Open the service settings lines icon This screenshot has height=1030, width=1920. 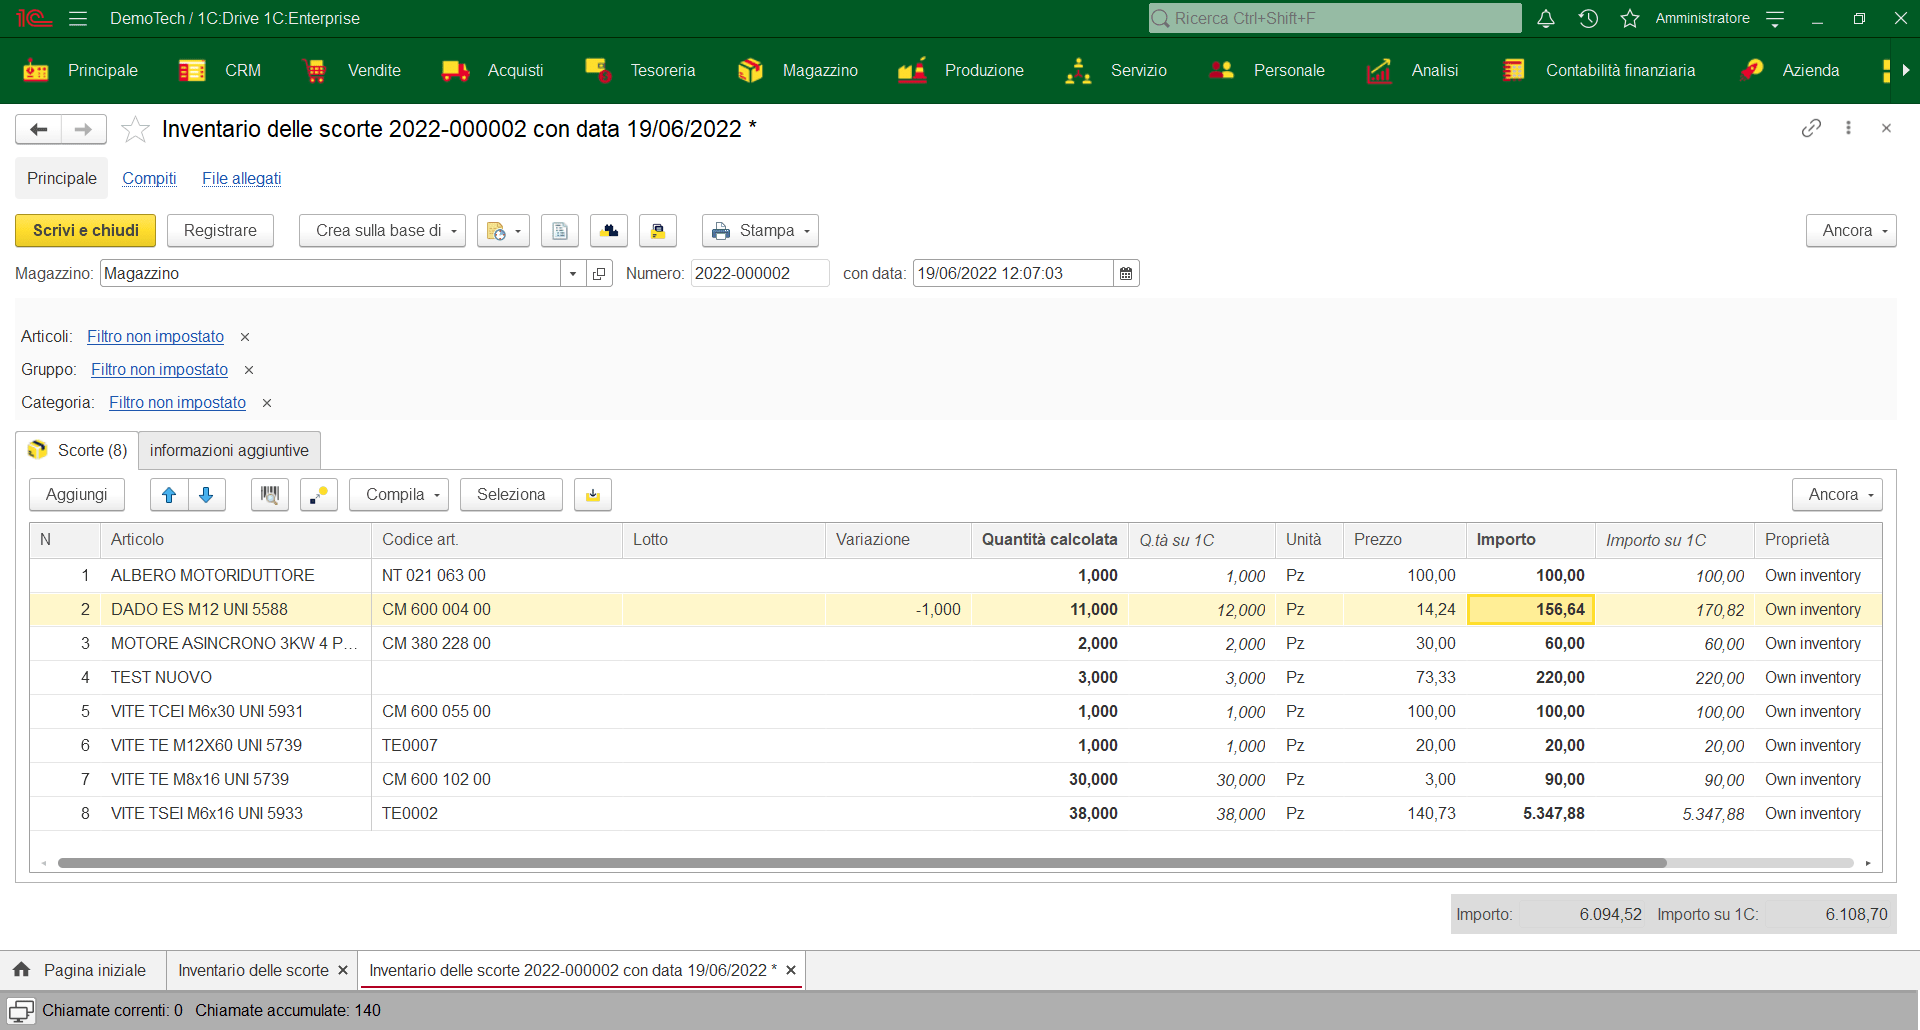[1775, 18]
